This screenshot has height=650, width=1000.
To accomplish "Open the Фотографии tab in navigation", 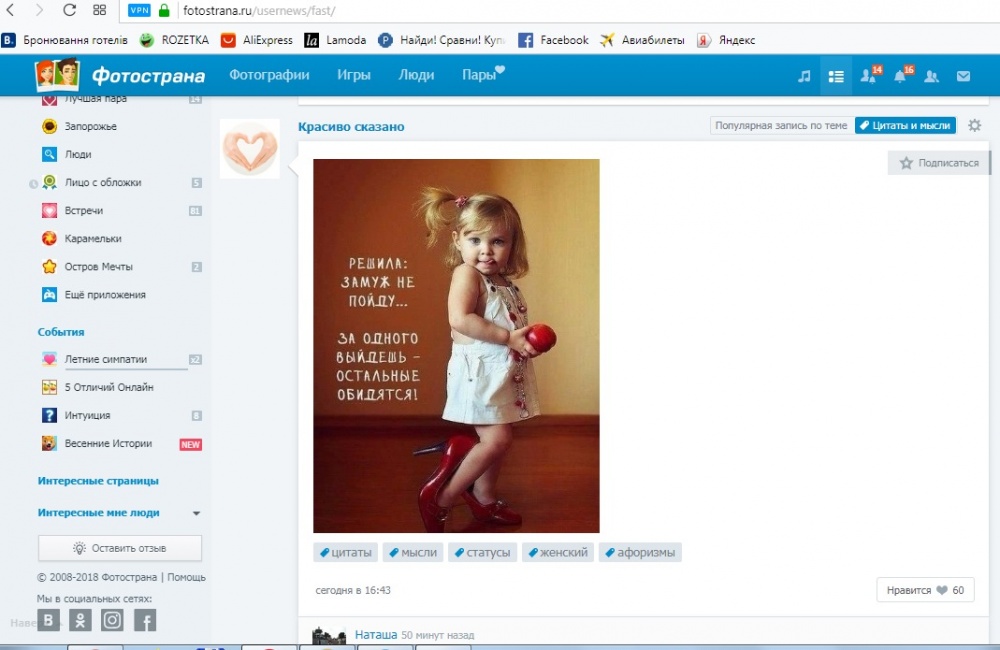I will [x=269, y=75].
